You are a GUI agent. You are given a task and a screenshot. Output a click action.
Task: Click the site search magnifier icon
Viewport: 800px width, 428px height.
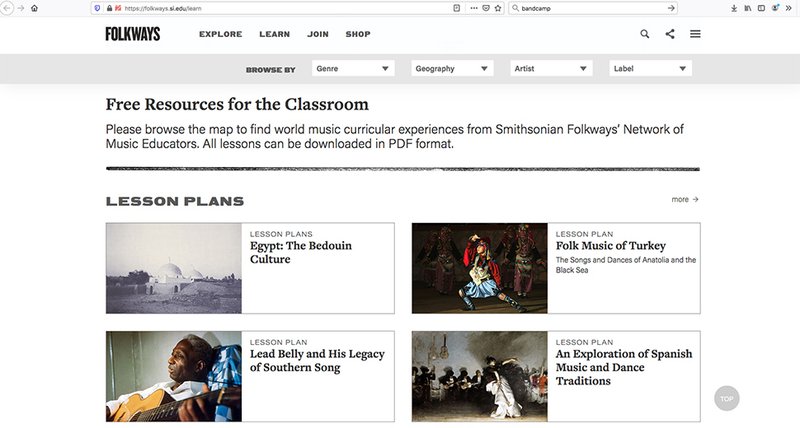pyautogui.click(x=645, y=34)
